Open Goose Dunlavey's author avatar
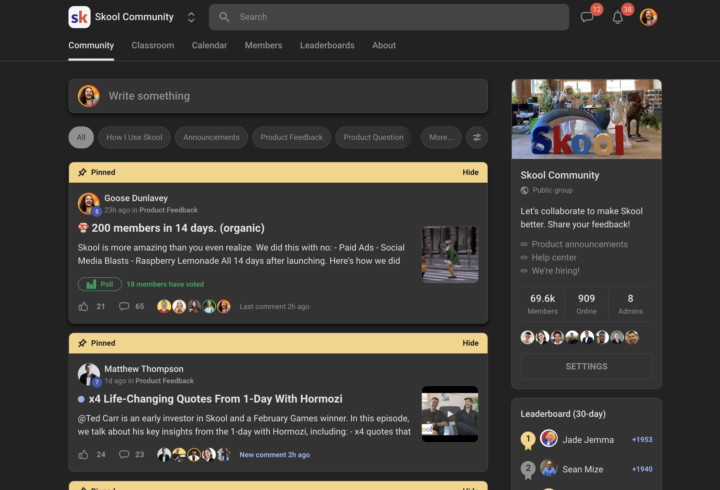This screenshot has height=490, width=720. pos(89,203)
